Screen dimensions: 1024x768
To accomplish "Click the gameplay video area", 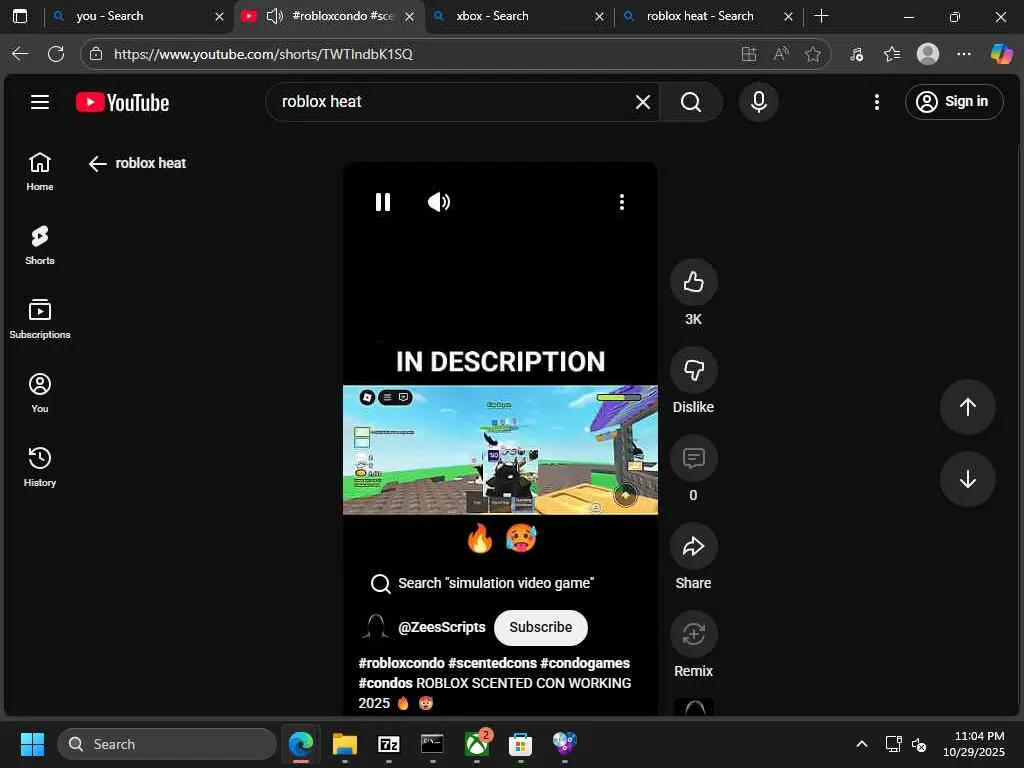I will [500, 450].
